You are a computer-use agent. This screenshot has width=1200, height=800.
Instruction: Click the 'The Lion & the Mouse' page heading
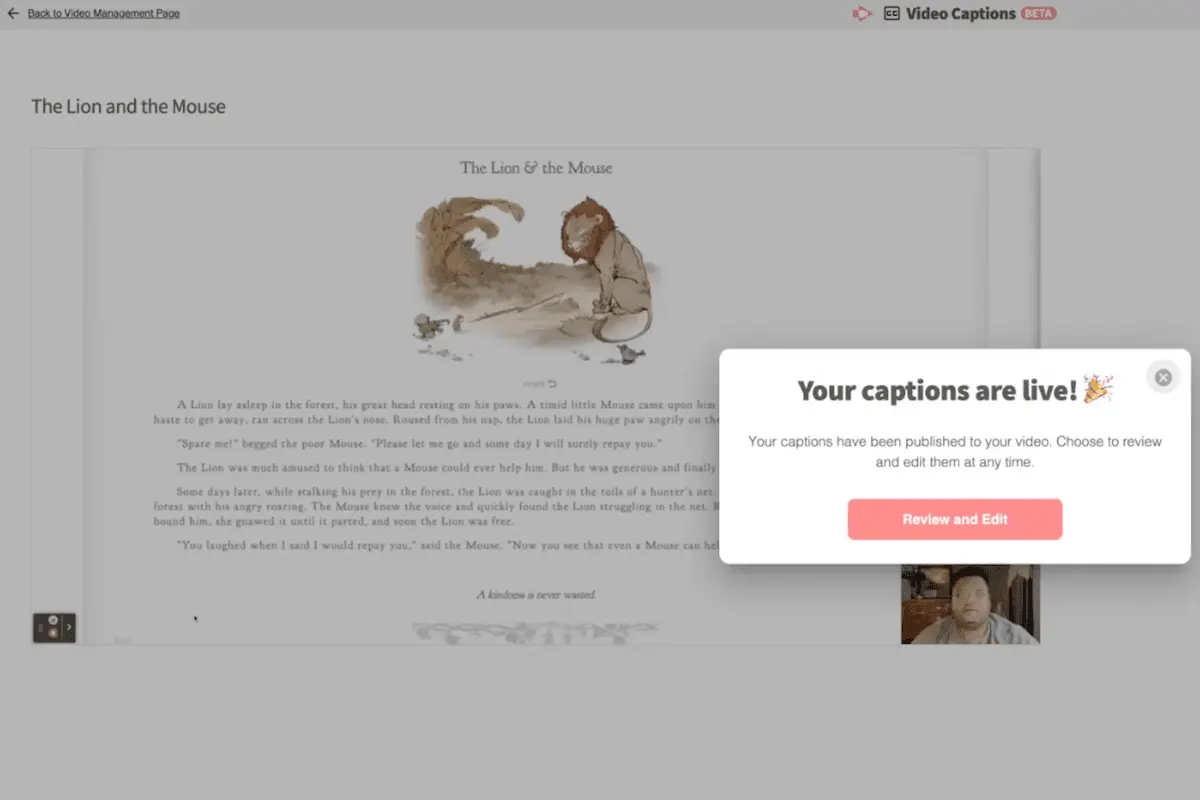[x=536, y=167]
